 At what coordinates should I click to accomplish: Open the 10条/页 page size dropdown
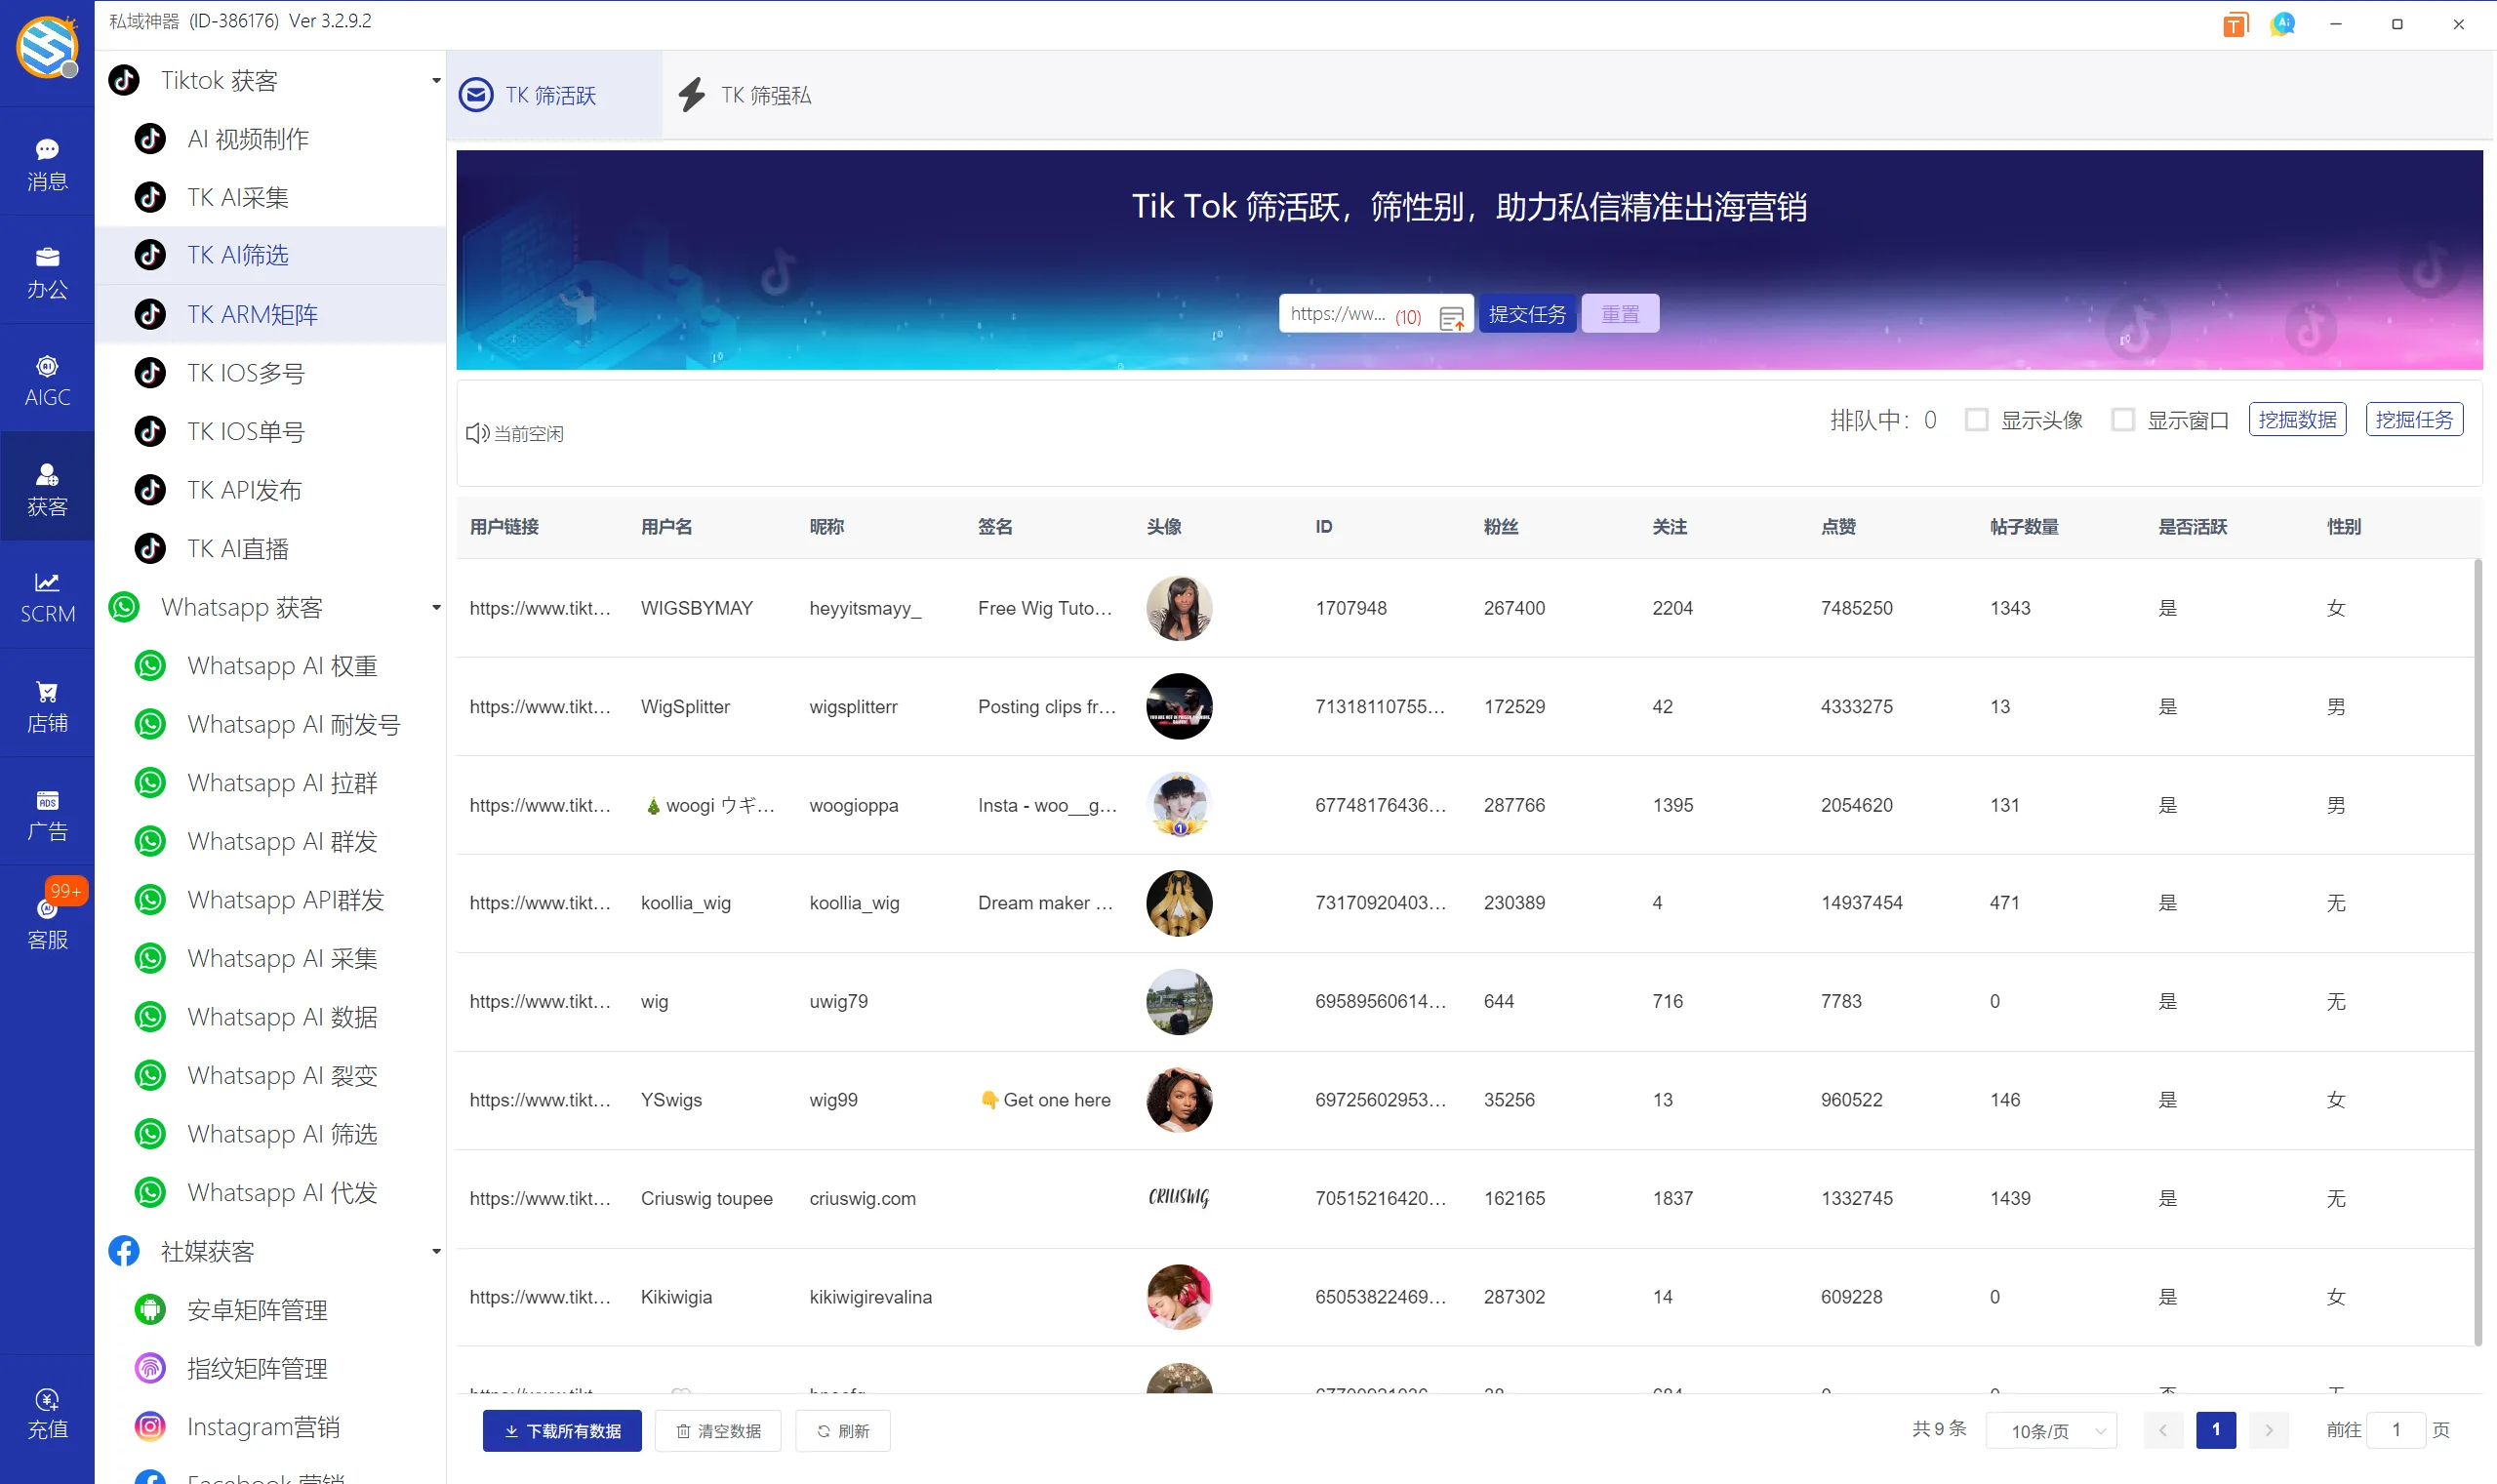point(2051,1430)
